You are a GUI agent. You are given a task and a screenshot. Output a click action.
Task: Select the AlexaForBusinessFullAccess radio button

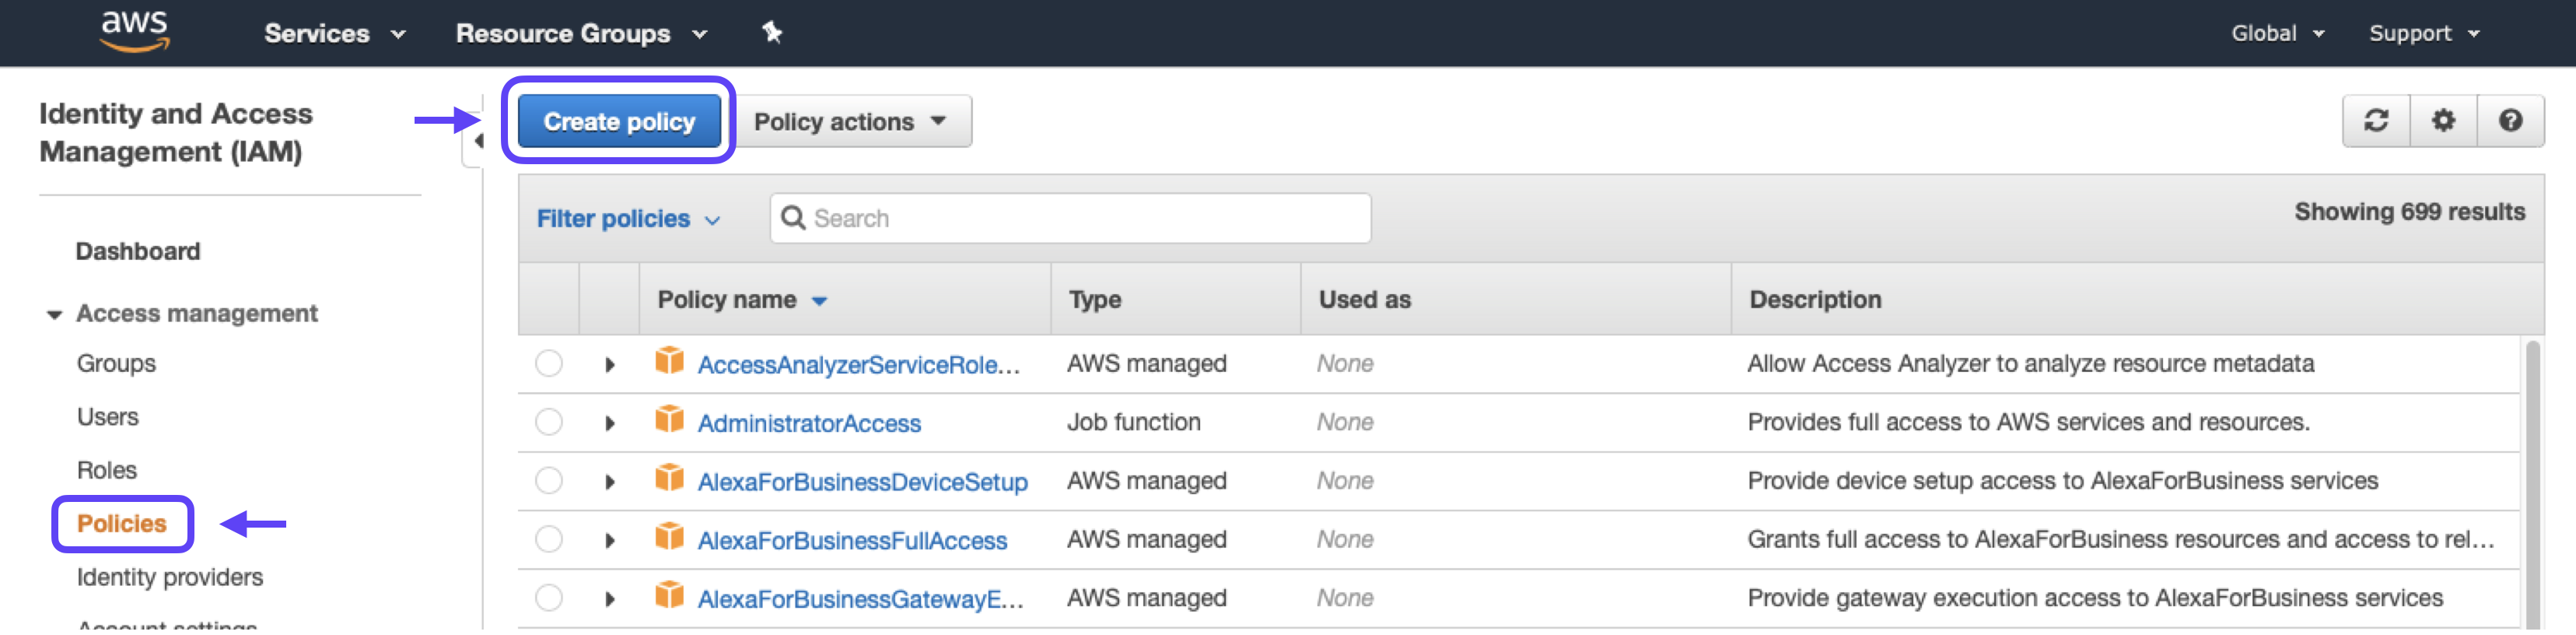(549, 540)
